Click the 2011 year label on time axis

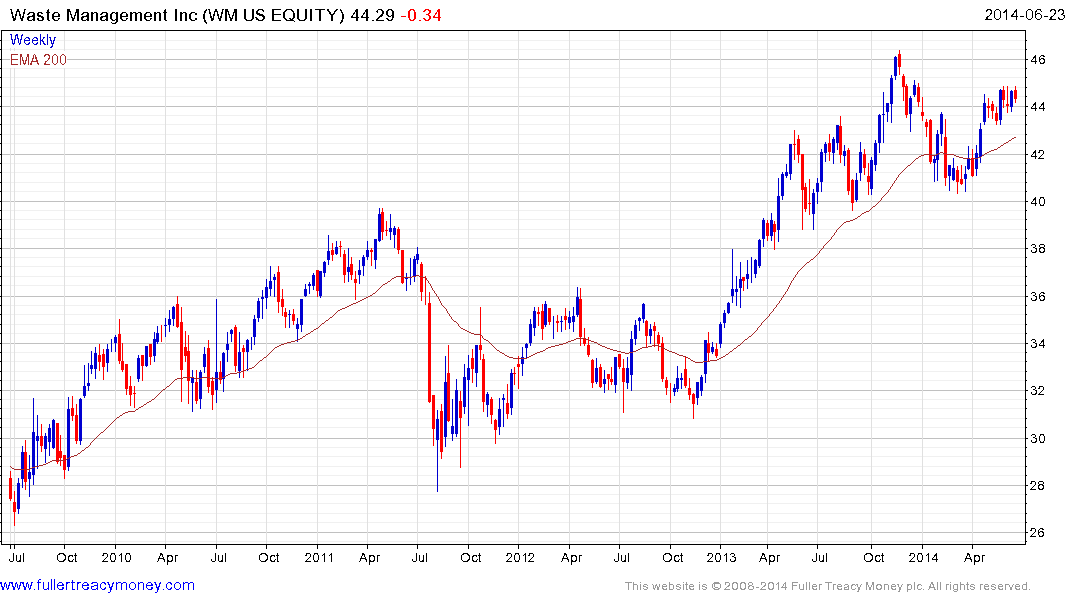tap(319, 557)
